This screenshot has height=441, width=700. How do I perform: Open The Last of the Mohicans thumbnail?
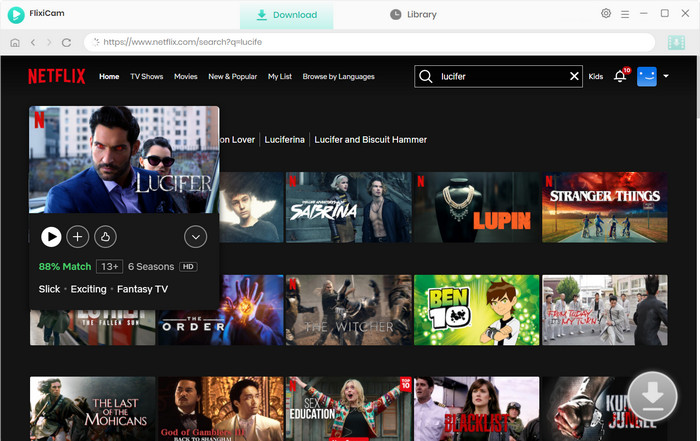(x=92, y=409)
